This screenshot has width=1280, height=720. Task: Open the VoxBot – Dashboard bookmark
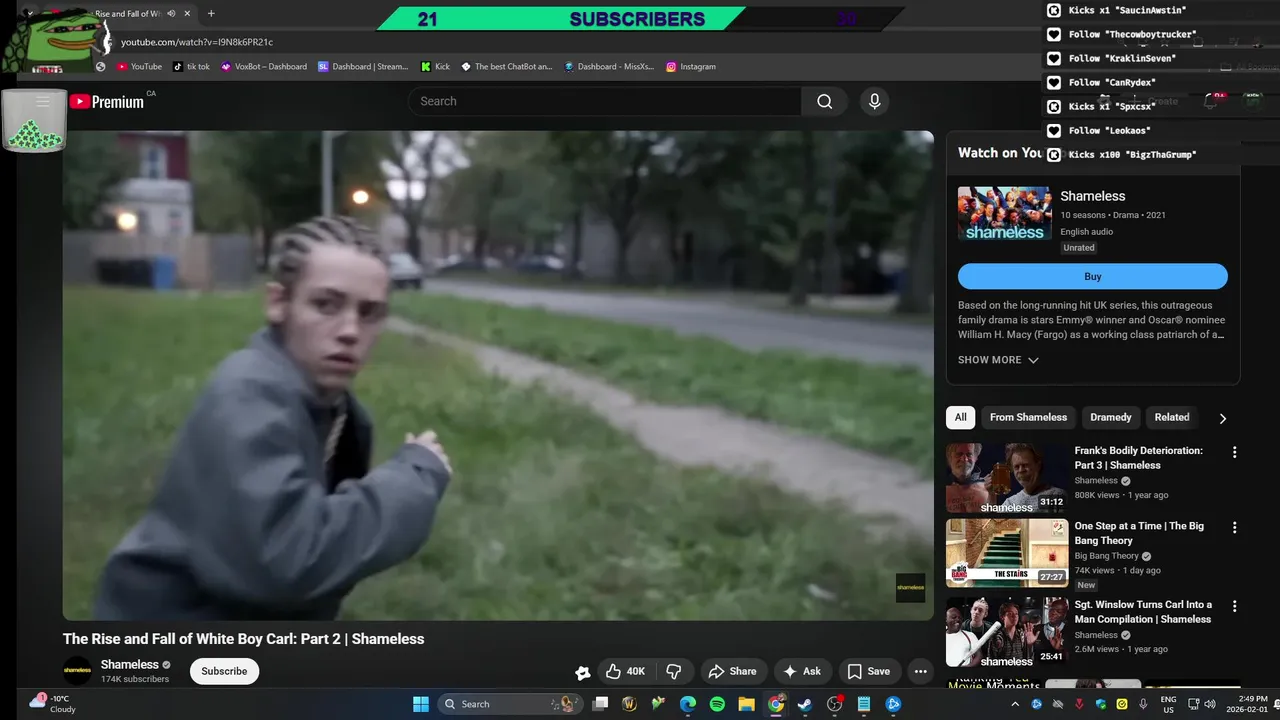click(x=264, y=66)
